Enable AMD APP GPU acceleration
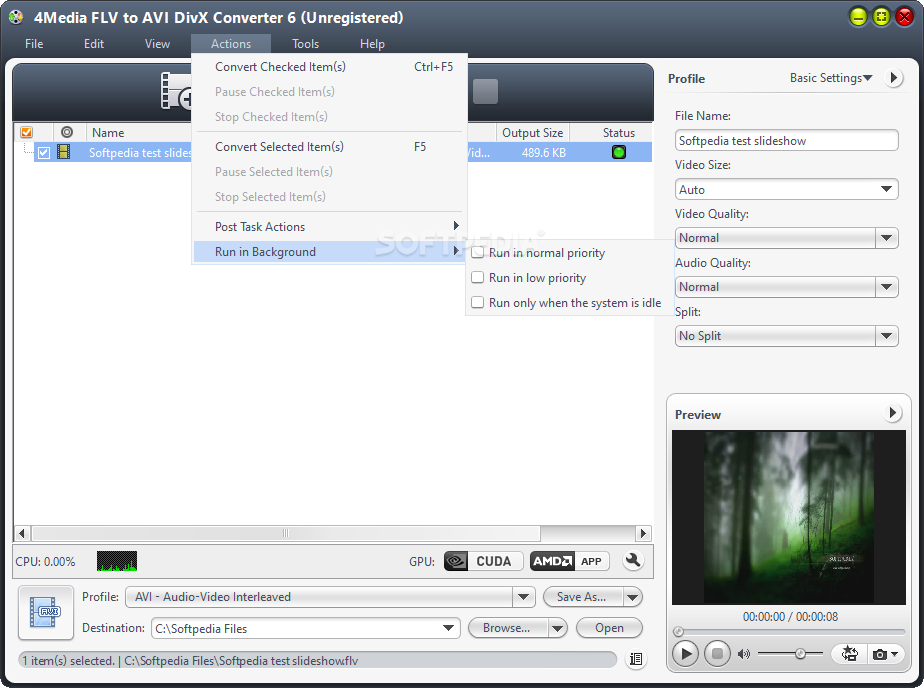Image resolution: width=924 pixels, height=688 pixels. tap(569, 561)
